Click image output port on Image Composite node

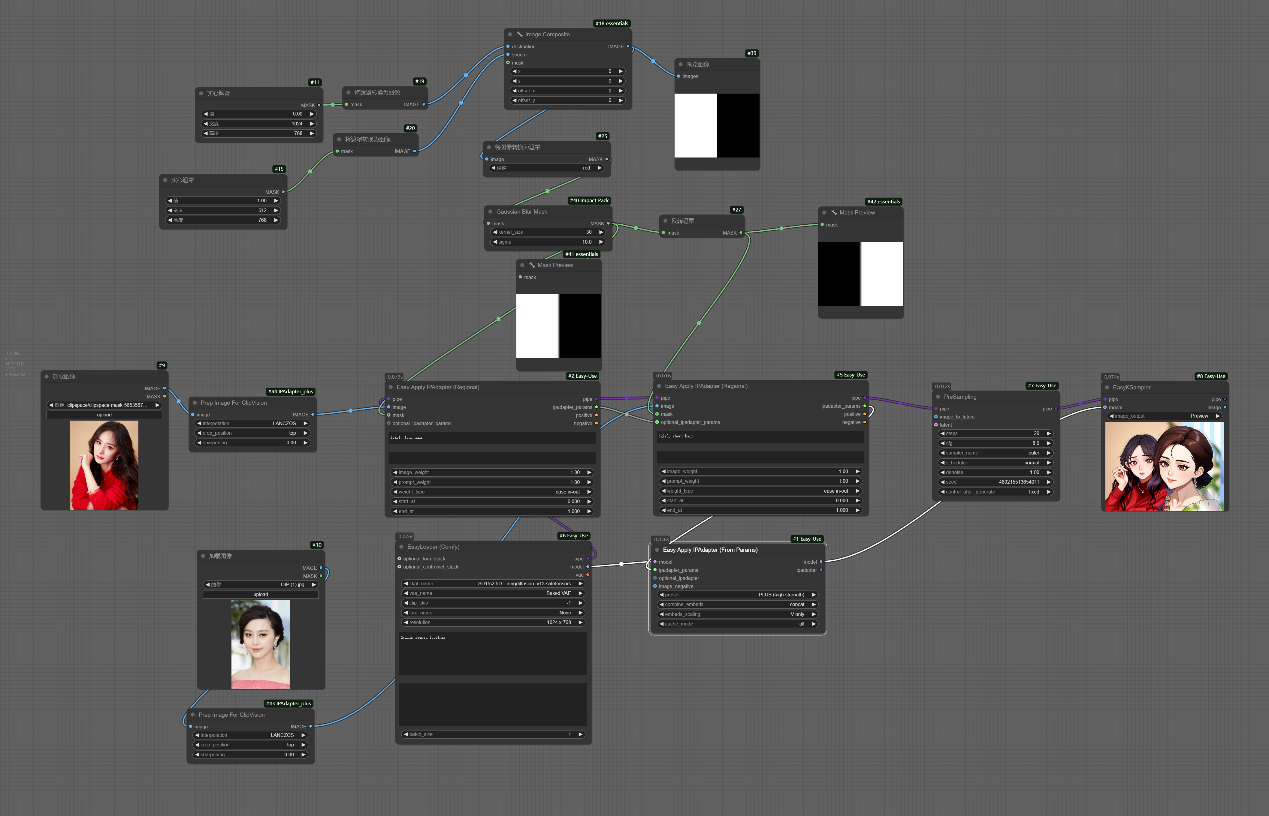coord(628,46)
